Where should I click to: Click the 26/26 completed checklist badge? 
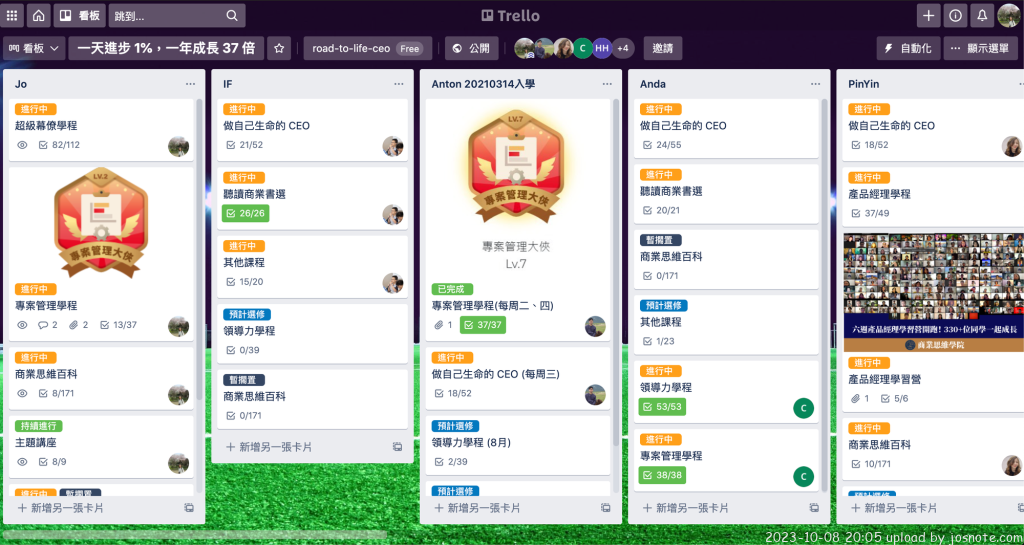point(246,213)
